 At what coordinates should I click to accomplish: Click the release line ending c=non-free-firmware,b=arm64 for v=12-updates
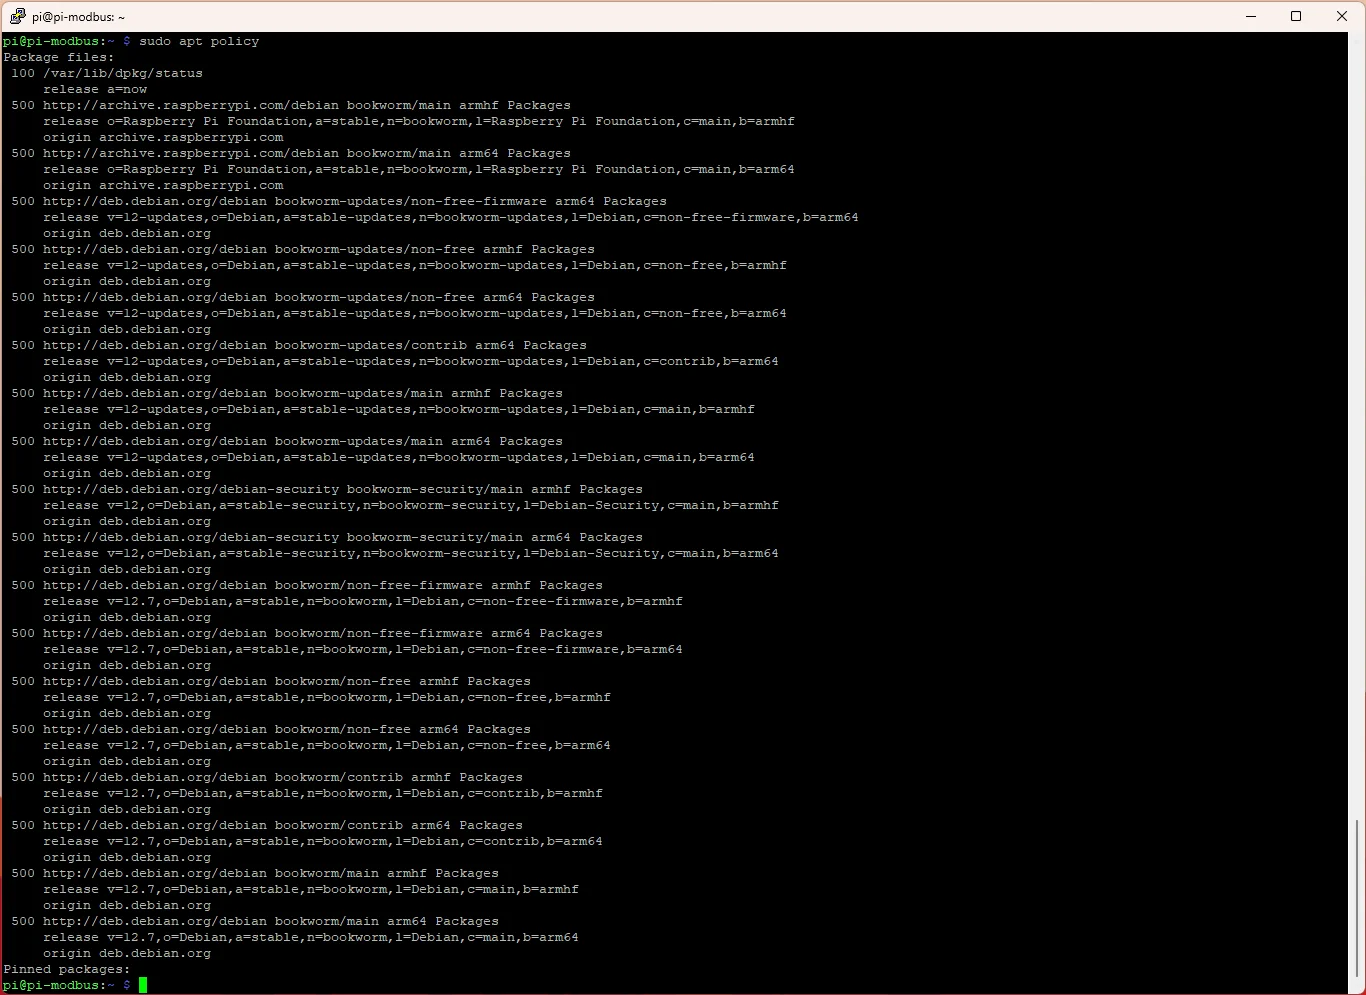point(451,217)
